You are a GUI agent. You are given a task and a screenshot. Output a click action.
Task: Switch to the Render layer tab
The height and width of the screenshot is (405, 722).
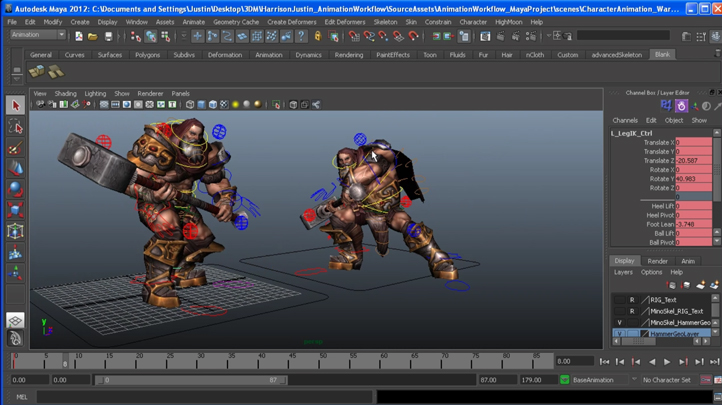[x=658, y=261]
